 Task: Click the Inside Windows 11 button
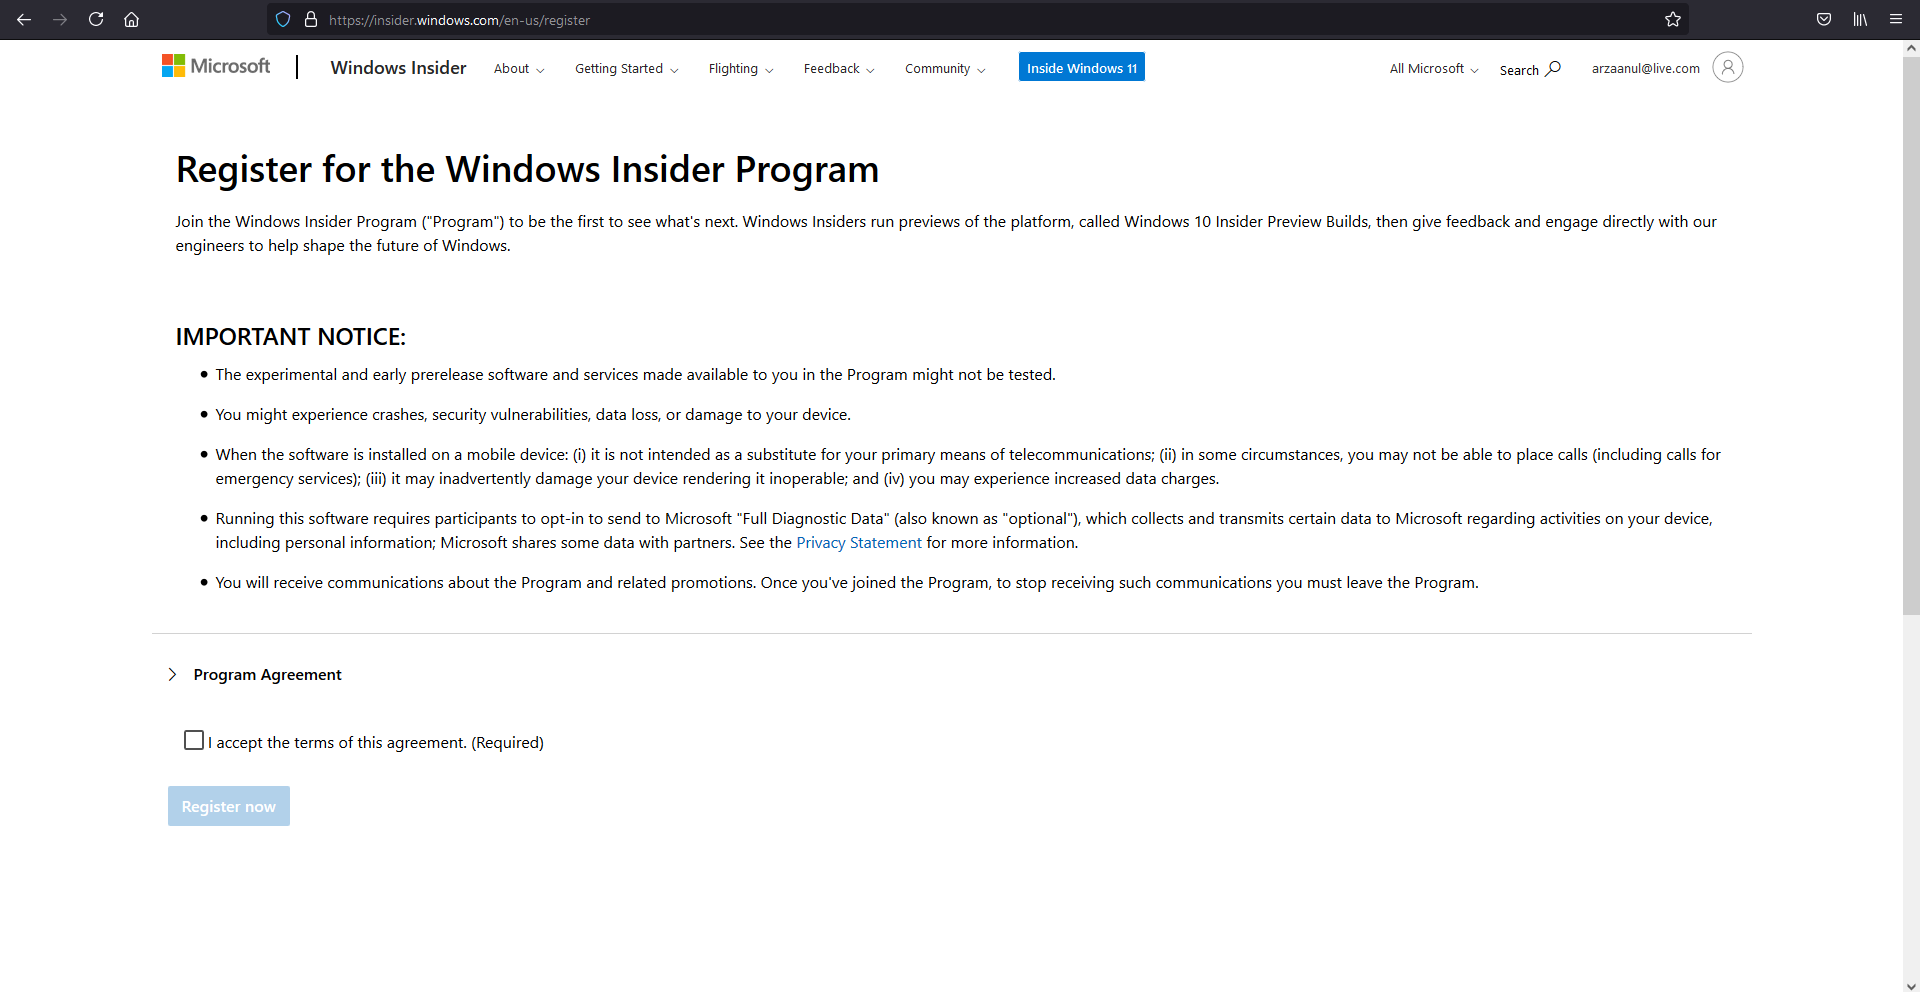click(1081, 67)
